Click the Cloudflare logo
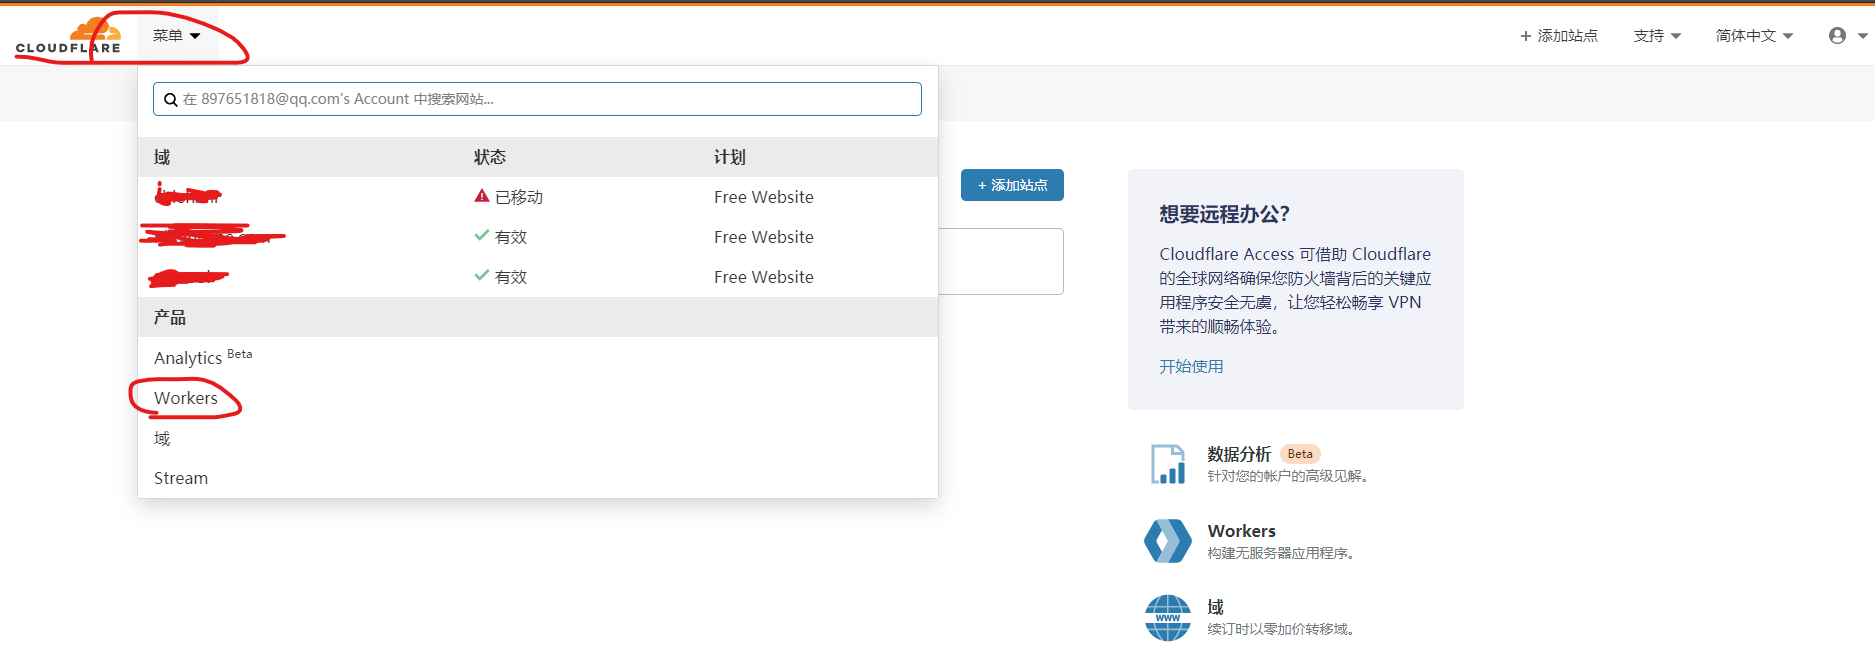Viewport: 1875px width, 645px height. [x=68, y=36]
